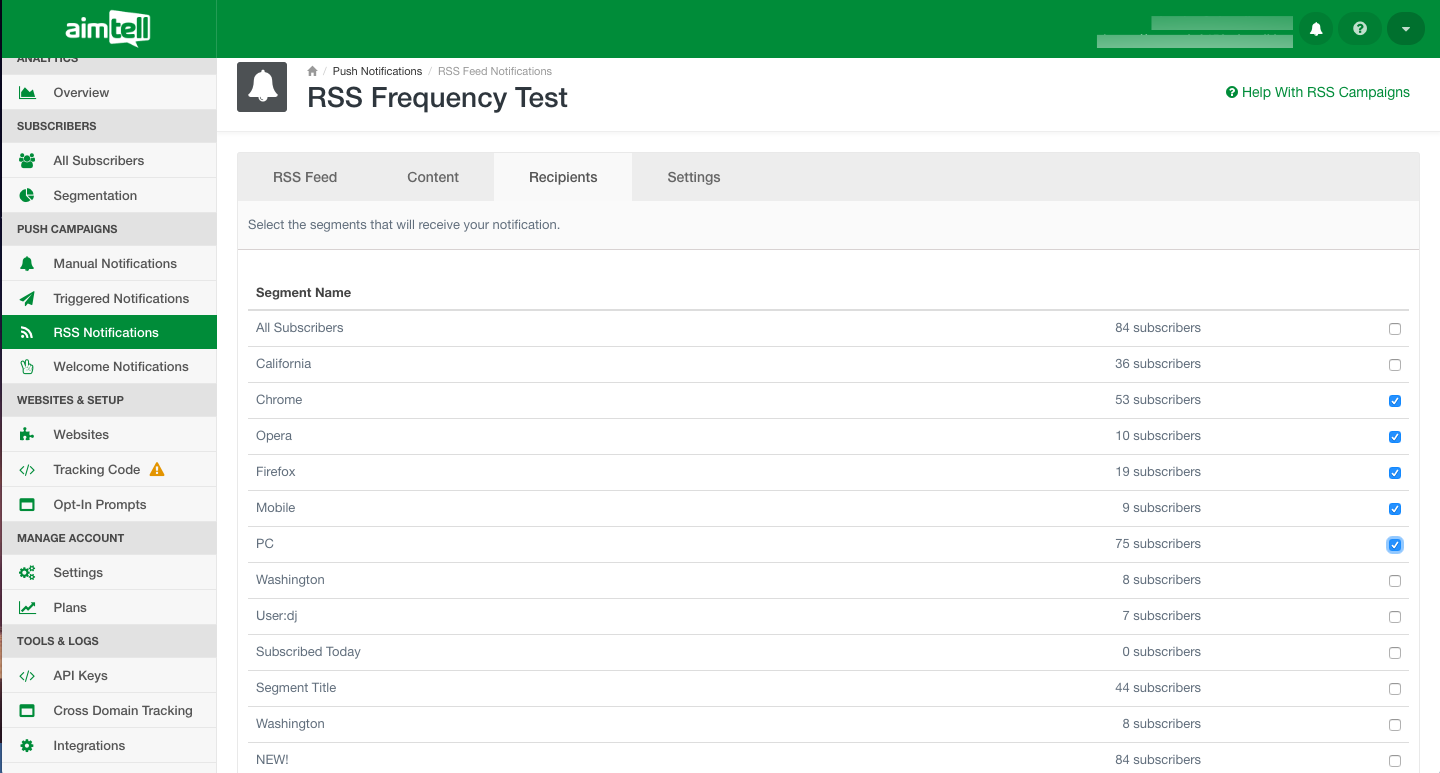Click the Integrations gear icon
This screenshot has height=773, width=1440.
pos(27,745)
